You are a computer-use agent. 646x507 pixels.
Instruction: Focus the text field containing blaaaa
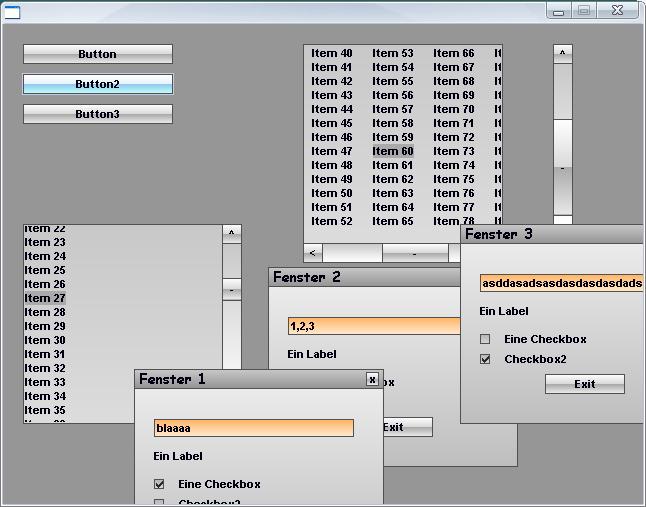253,428
